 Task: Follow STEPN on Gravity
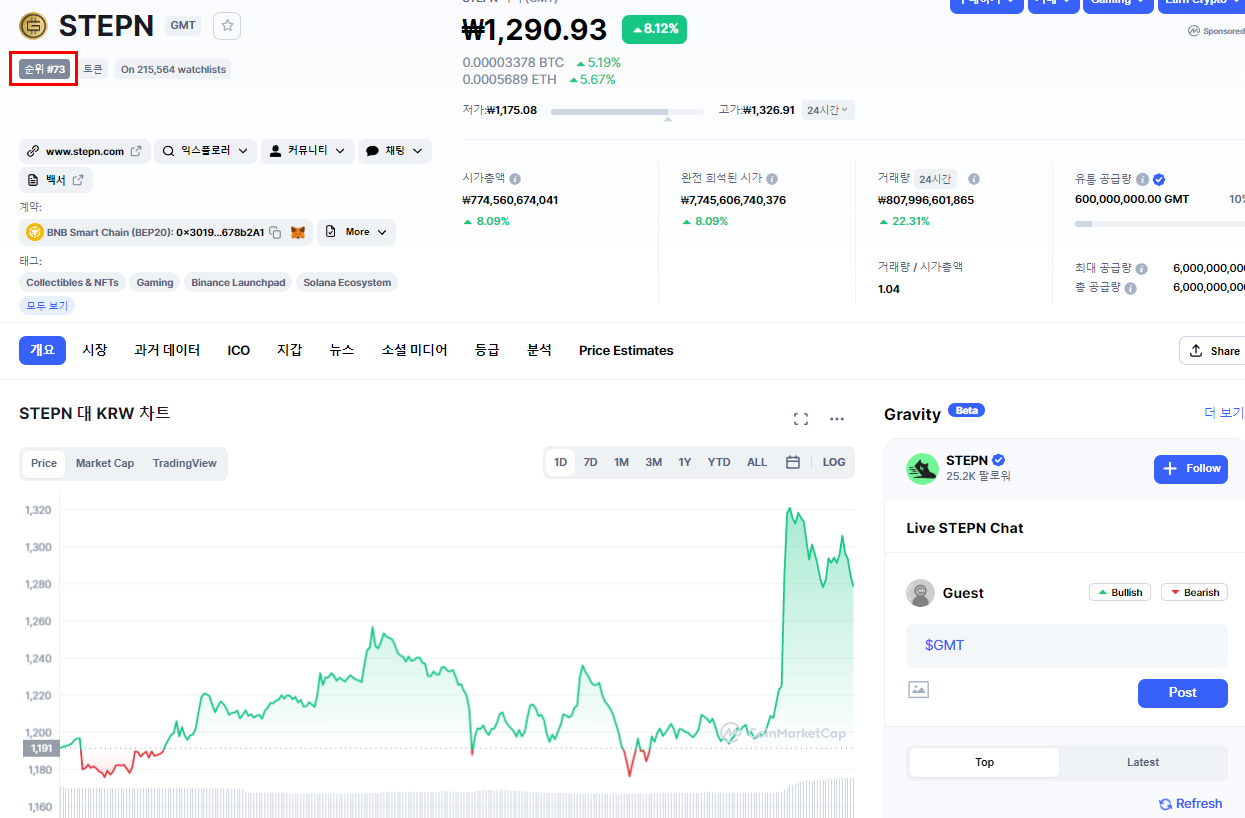click(1191, 469)
